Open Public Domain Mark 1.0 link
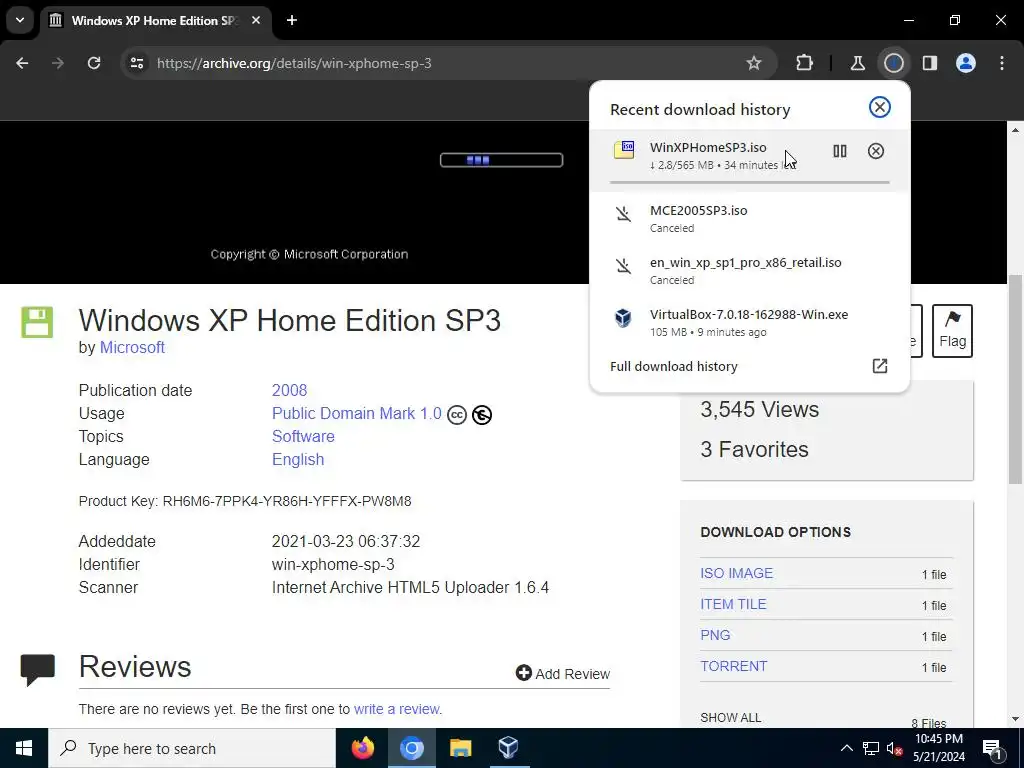 357,413
